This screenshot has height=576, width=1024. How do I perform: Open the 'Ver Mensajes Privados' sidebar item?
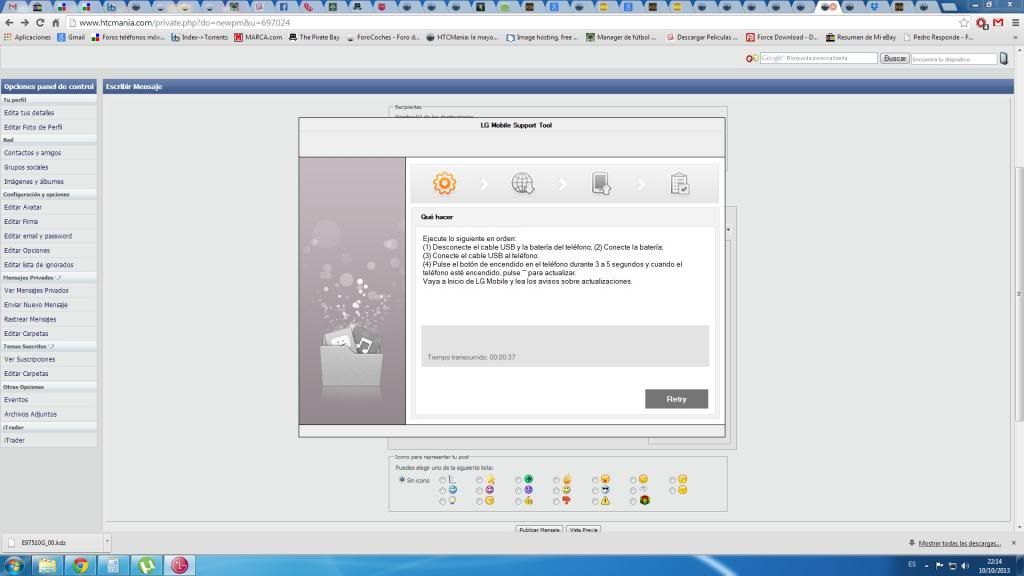[x=36, y=290]
